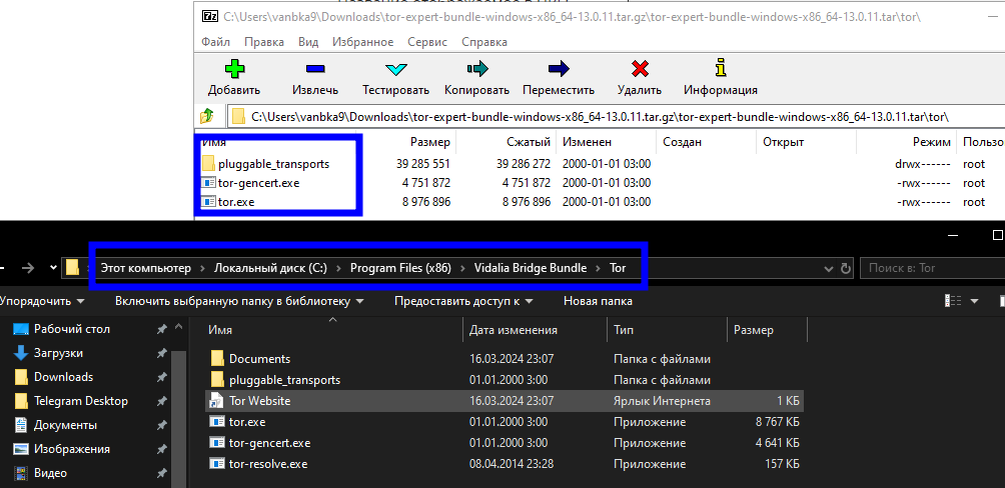Click tor-resolve.exe icon in Explorer
Image resolution: width=1005 pixels, height=488 pixels.
point(217,464)
